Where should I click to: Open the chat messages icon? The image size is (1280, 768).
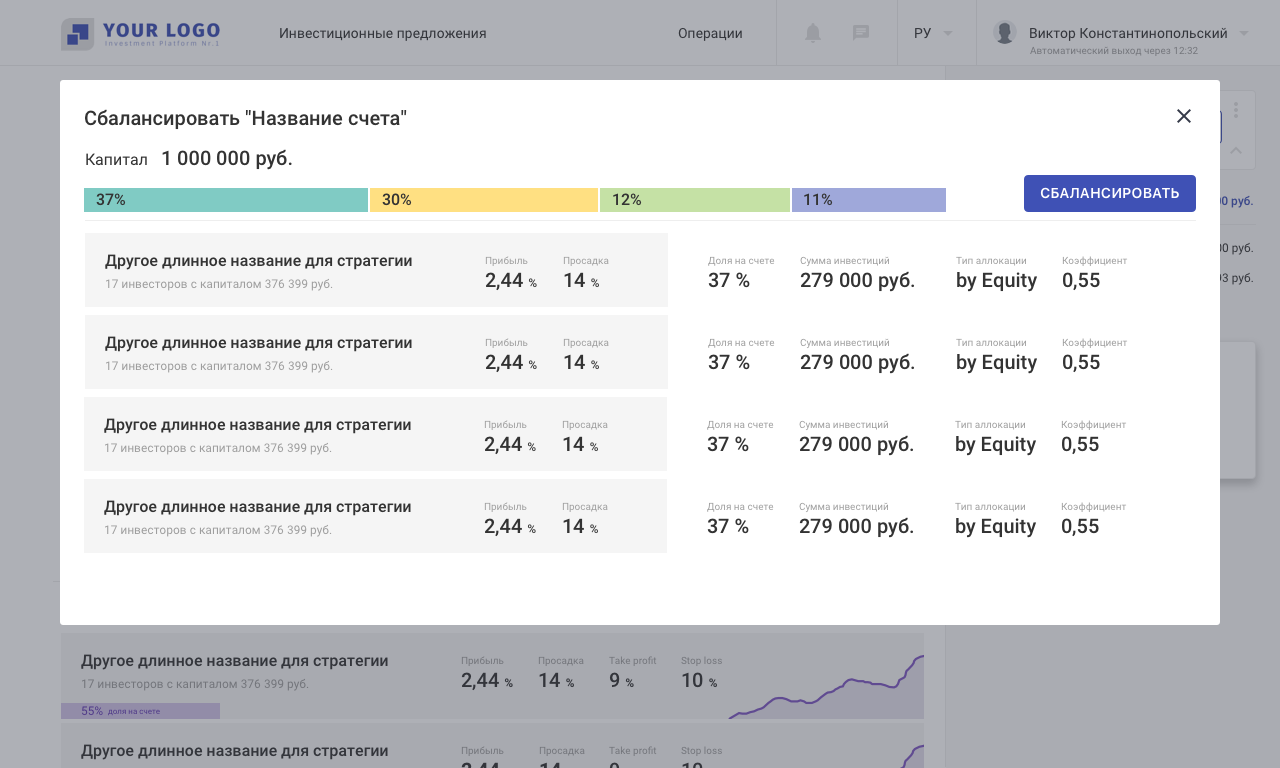click(x=860, y=33)
